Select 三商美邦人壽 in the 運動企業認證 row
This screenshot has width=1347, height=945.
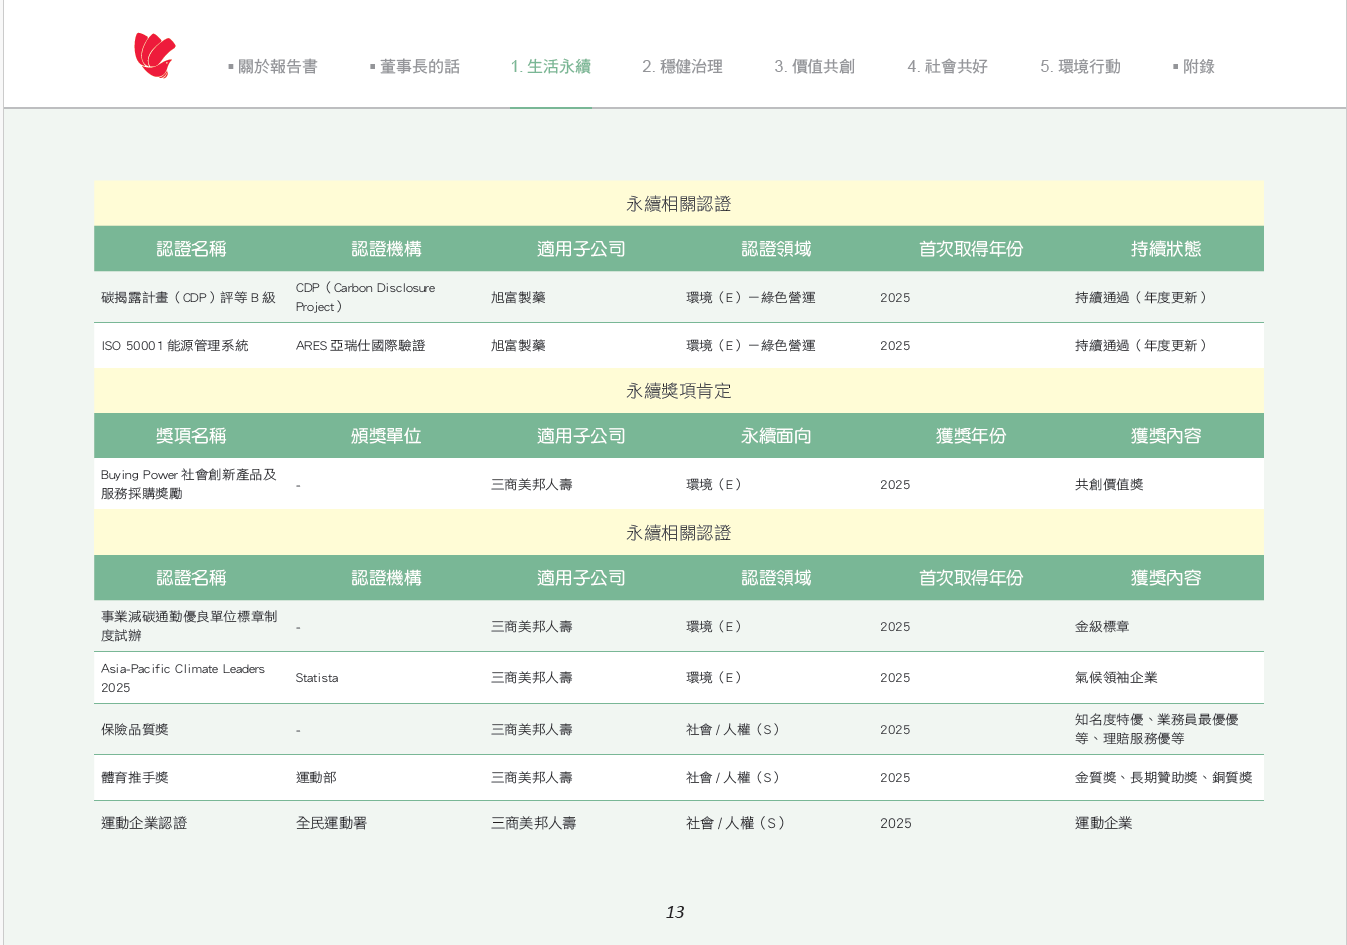tap(534, 823)
